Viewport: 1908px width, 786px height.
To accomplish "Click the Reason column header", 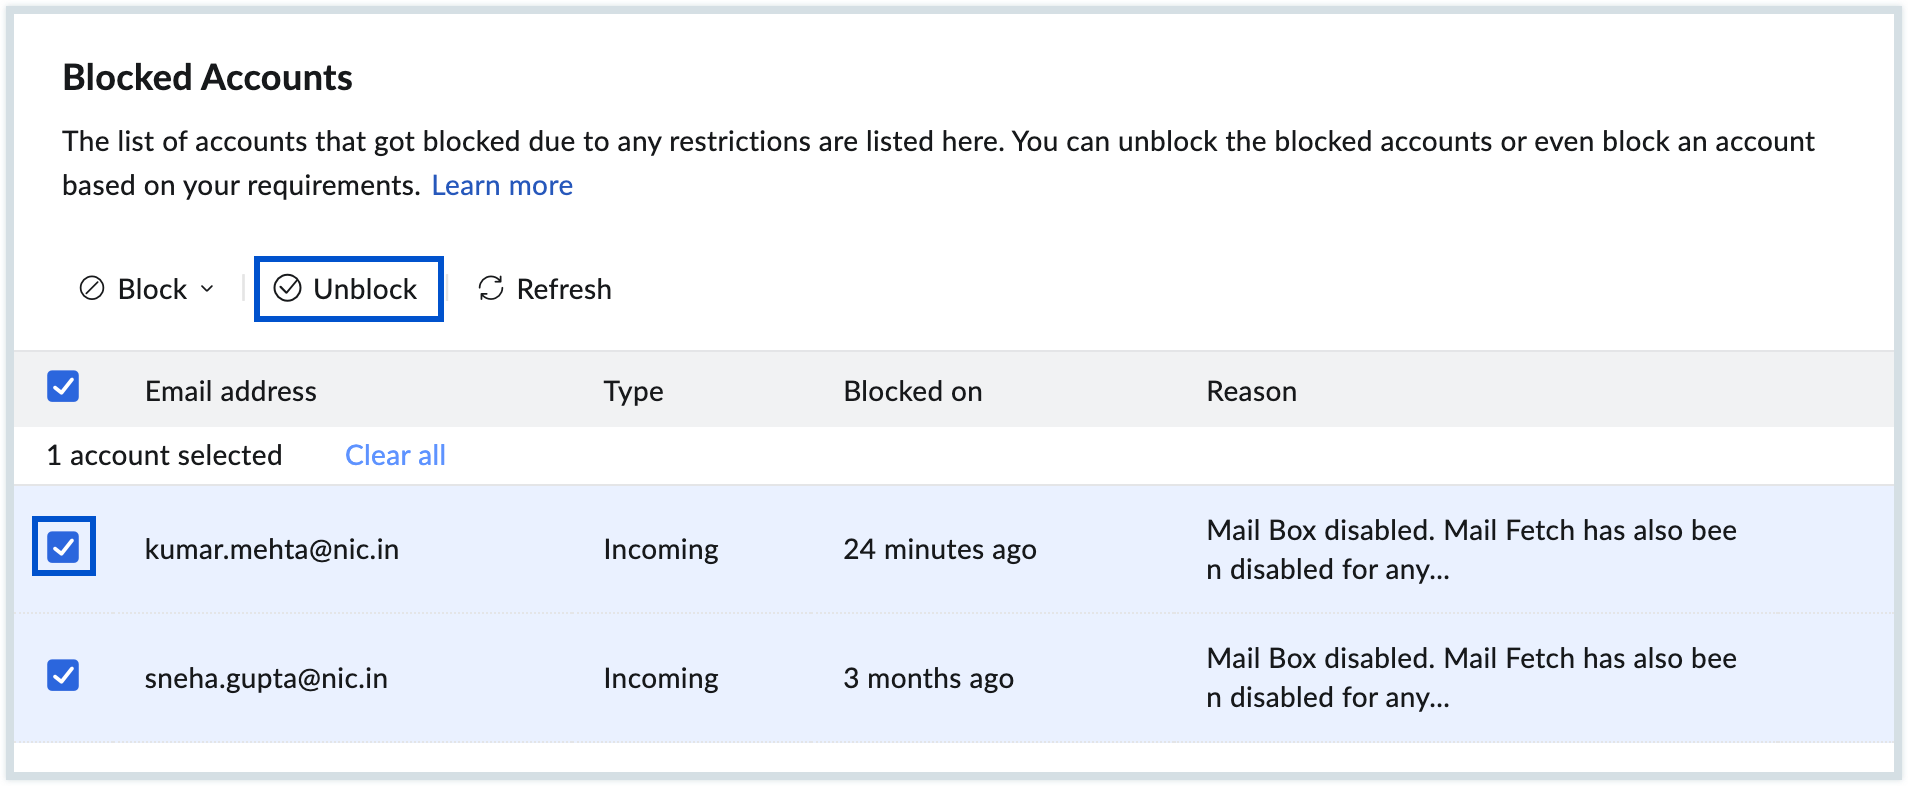I will 1251,391.
